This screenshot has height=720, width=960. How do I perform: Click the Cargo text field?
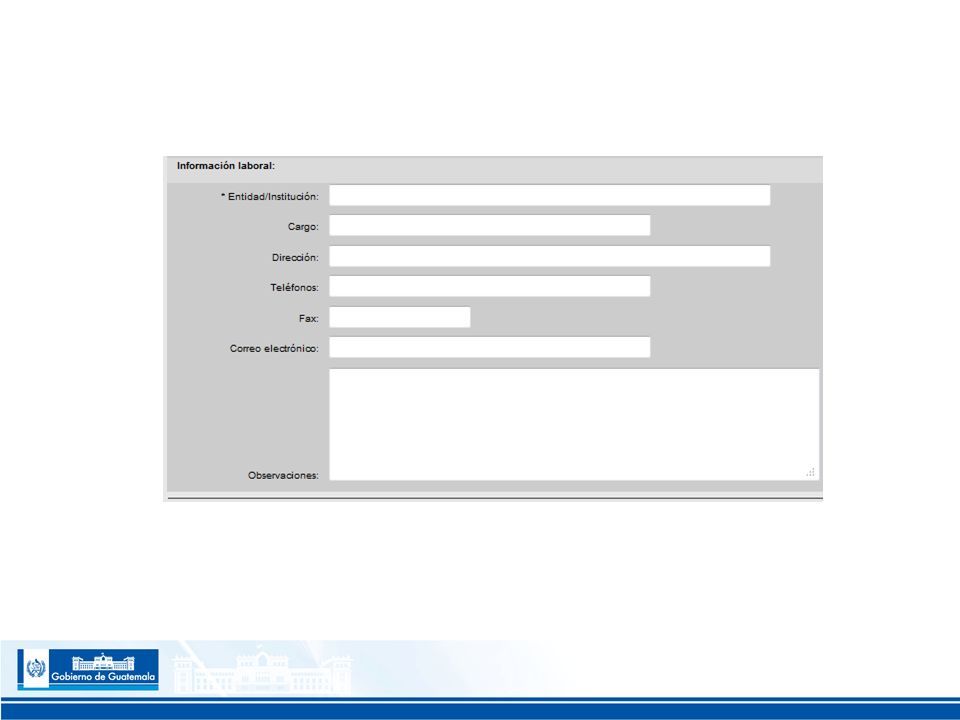[490, 225]
